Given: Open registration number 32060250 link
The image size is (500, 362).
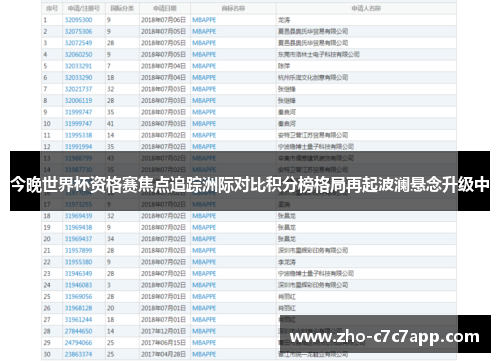Looking at the screenshot, I should (78, 54).
